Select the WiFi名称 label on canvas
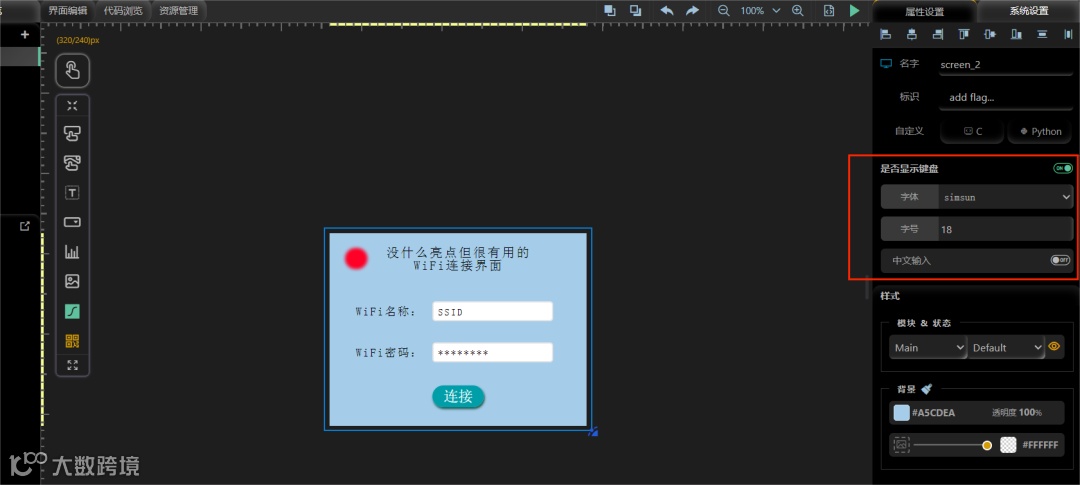This screenshot has width=1080, height=485. 386,312
